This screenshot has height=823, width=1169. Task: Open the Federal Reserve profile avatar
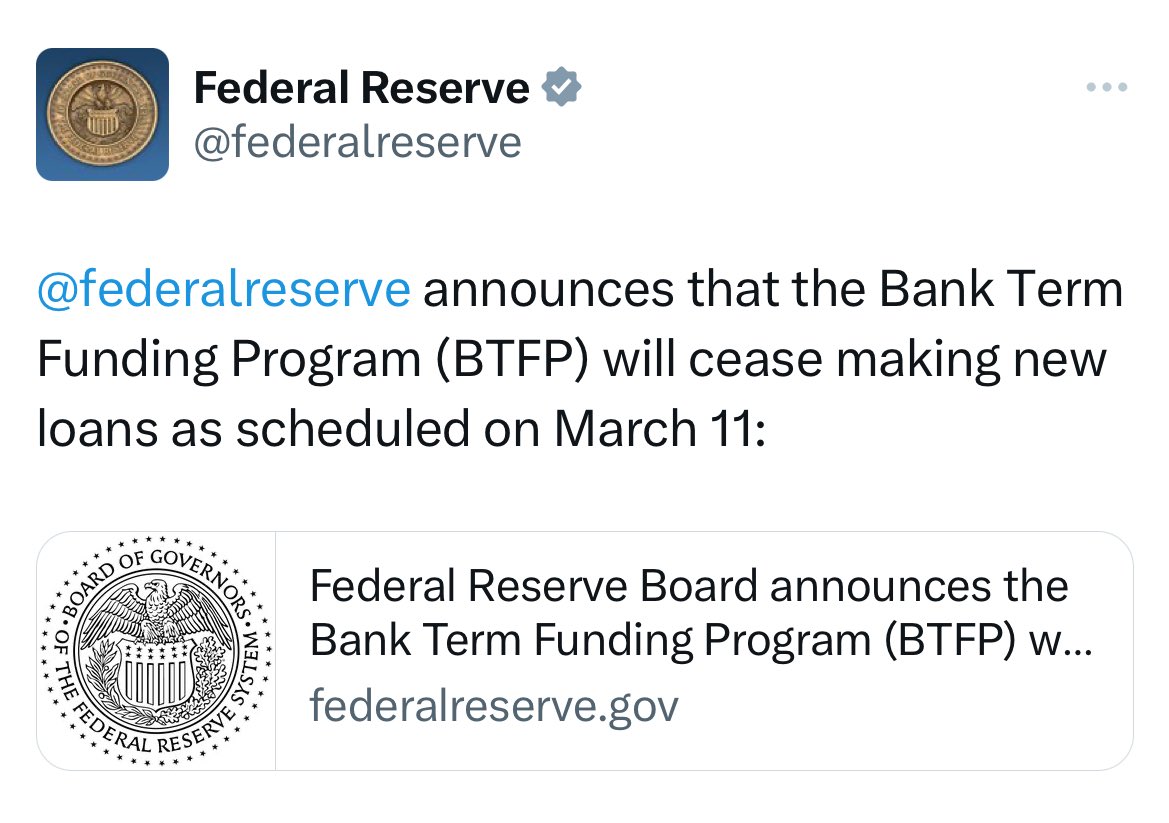102,114
